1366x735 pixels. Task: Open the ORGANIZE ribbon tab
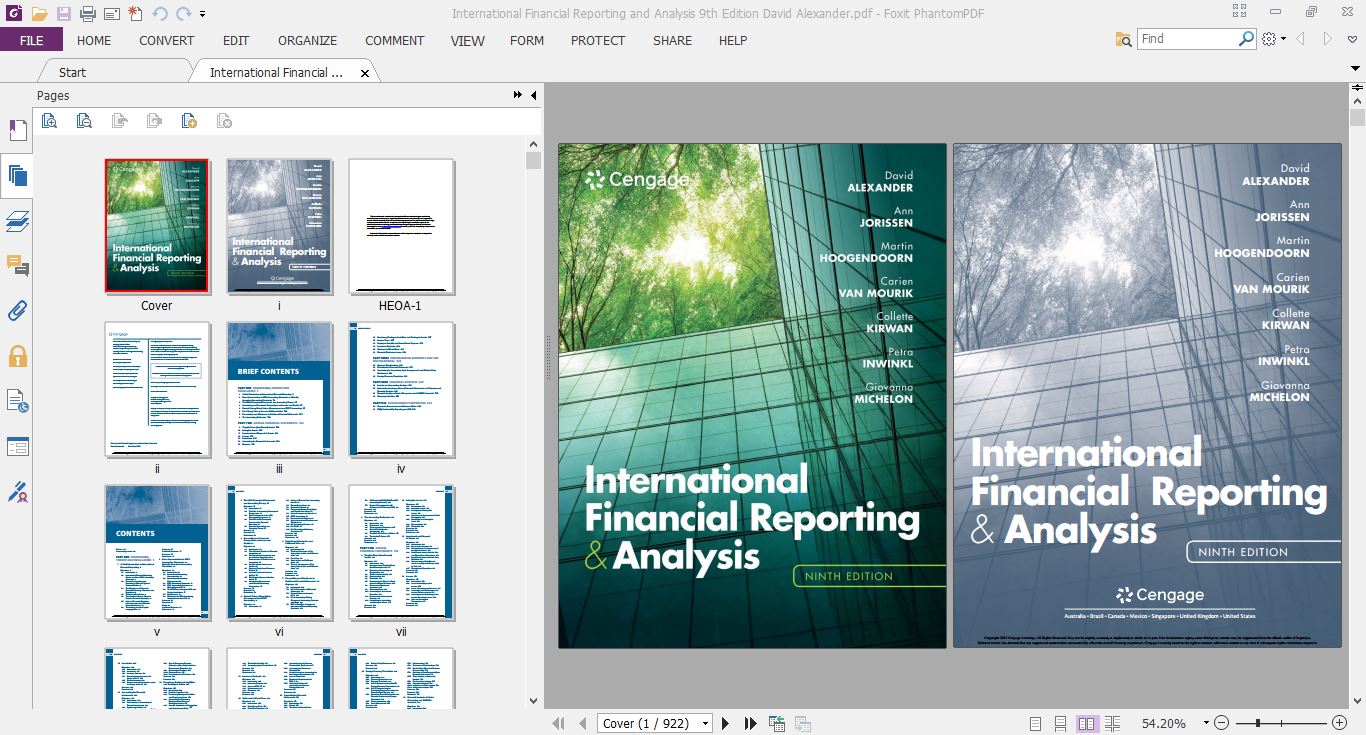click(308, 40)
